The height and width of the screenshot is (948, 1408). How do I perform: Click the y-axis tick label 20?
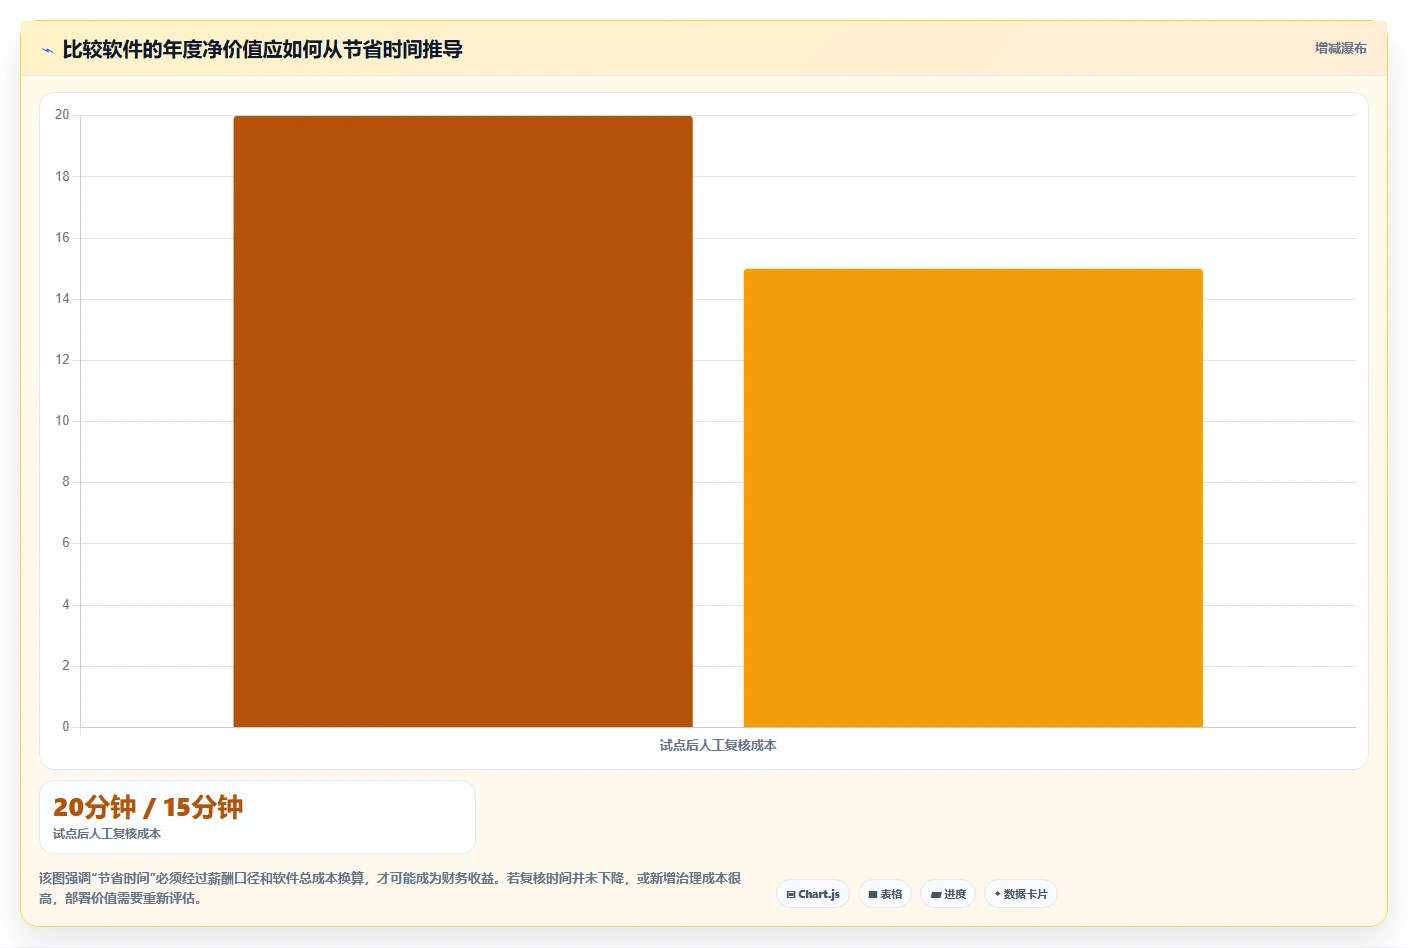tap(62, 115)
